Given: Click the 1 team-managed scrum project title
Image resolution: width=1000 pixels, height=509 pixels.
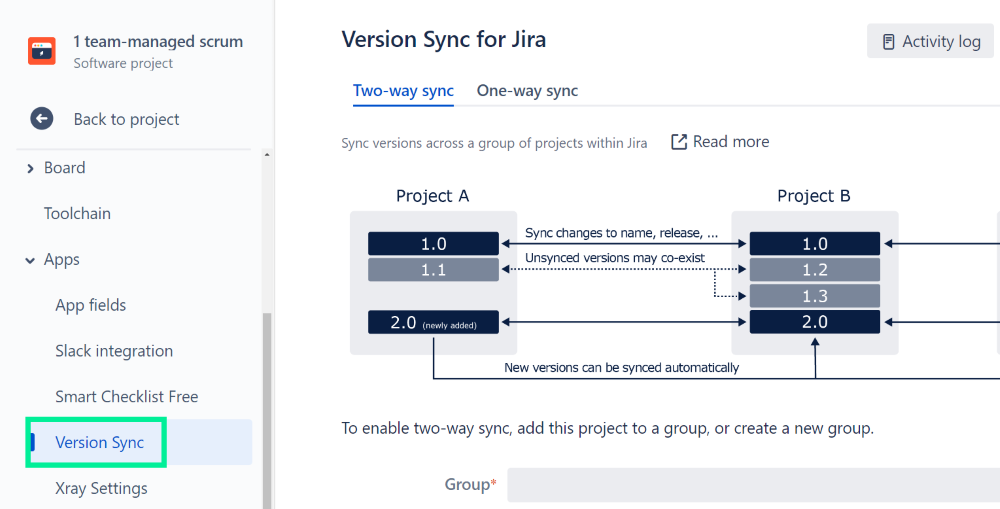Looking at the screenshot, I should click(x=158, y=42).
